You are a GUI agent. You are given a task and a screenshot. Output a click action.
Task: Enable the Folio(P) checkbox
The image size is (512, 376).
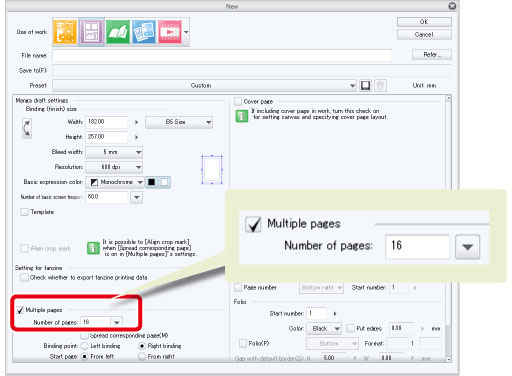coord(243,343)
